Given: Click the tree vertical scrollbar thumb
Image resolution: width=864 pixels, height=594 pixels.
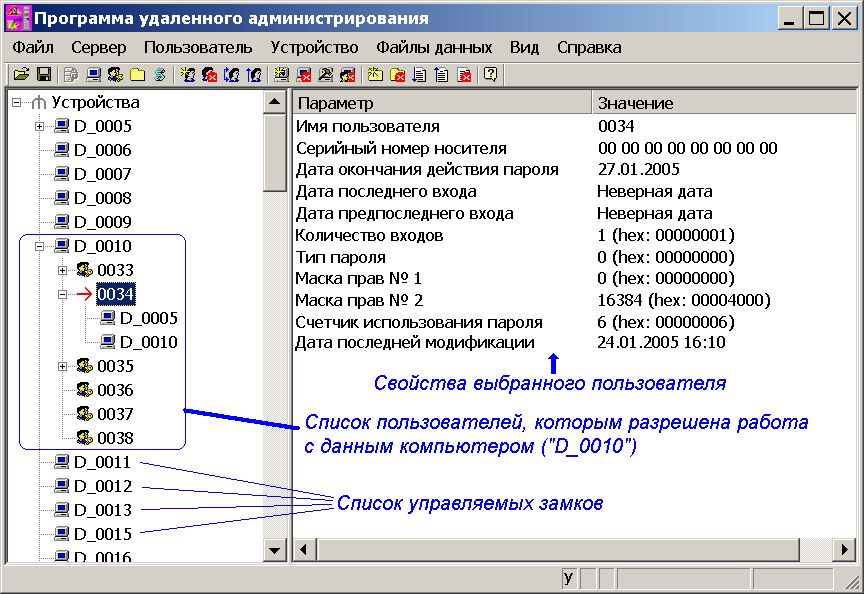Looking at the screenshot, I should [x=274, y=153].
